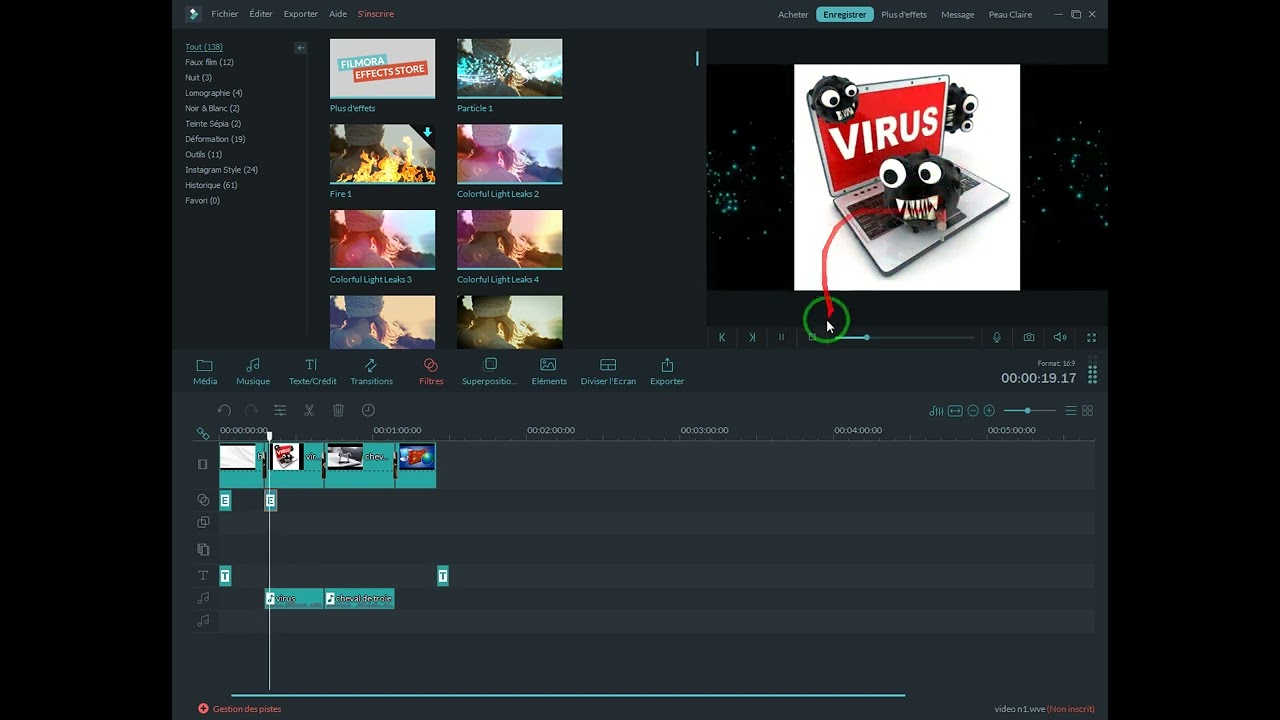This screenshot has height=720, width=1280.
Task: Adjust the timeline zoom slider
Action: [x=1030, y=411]
